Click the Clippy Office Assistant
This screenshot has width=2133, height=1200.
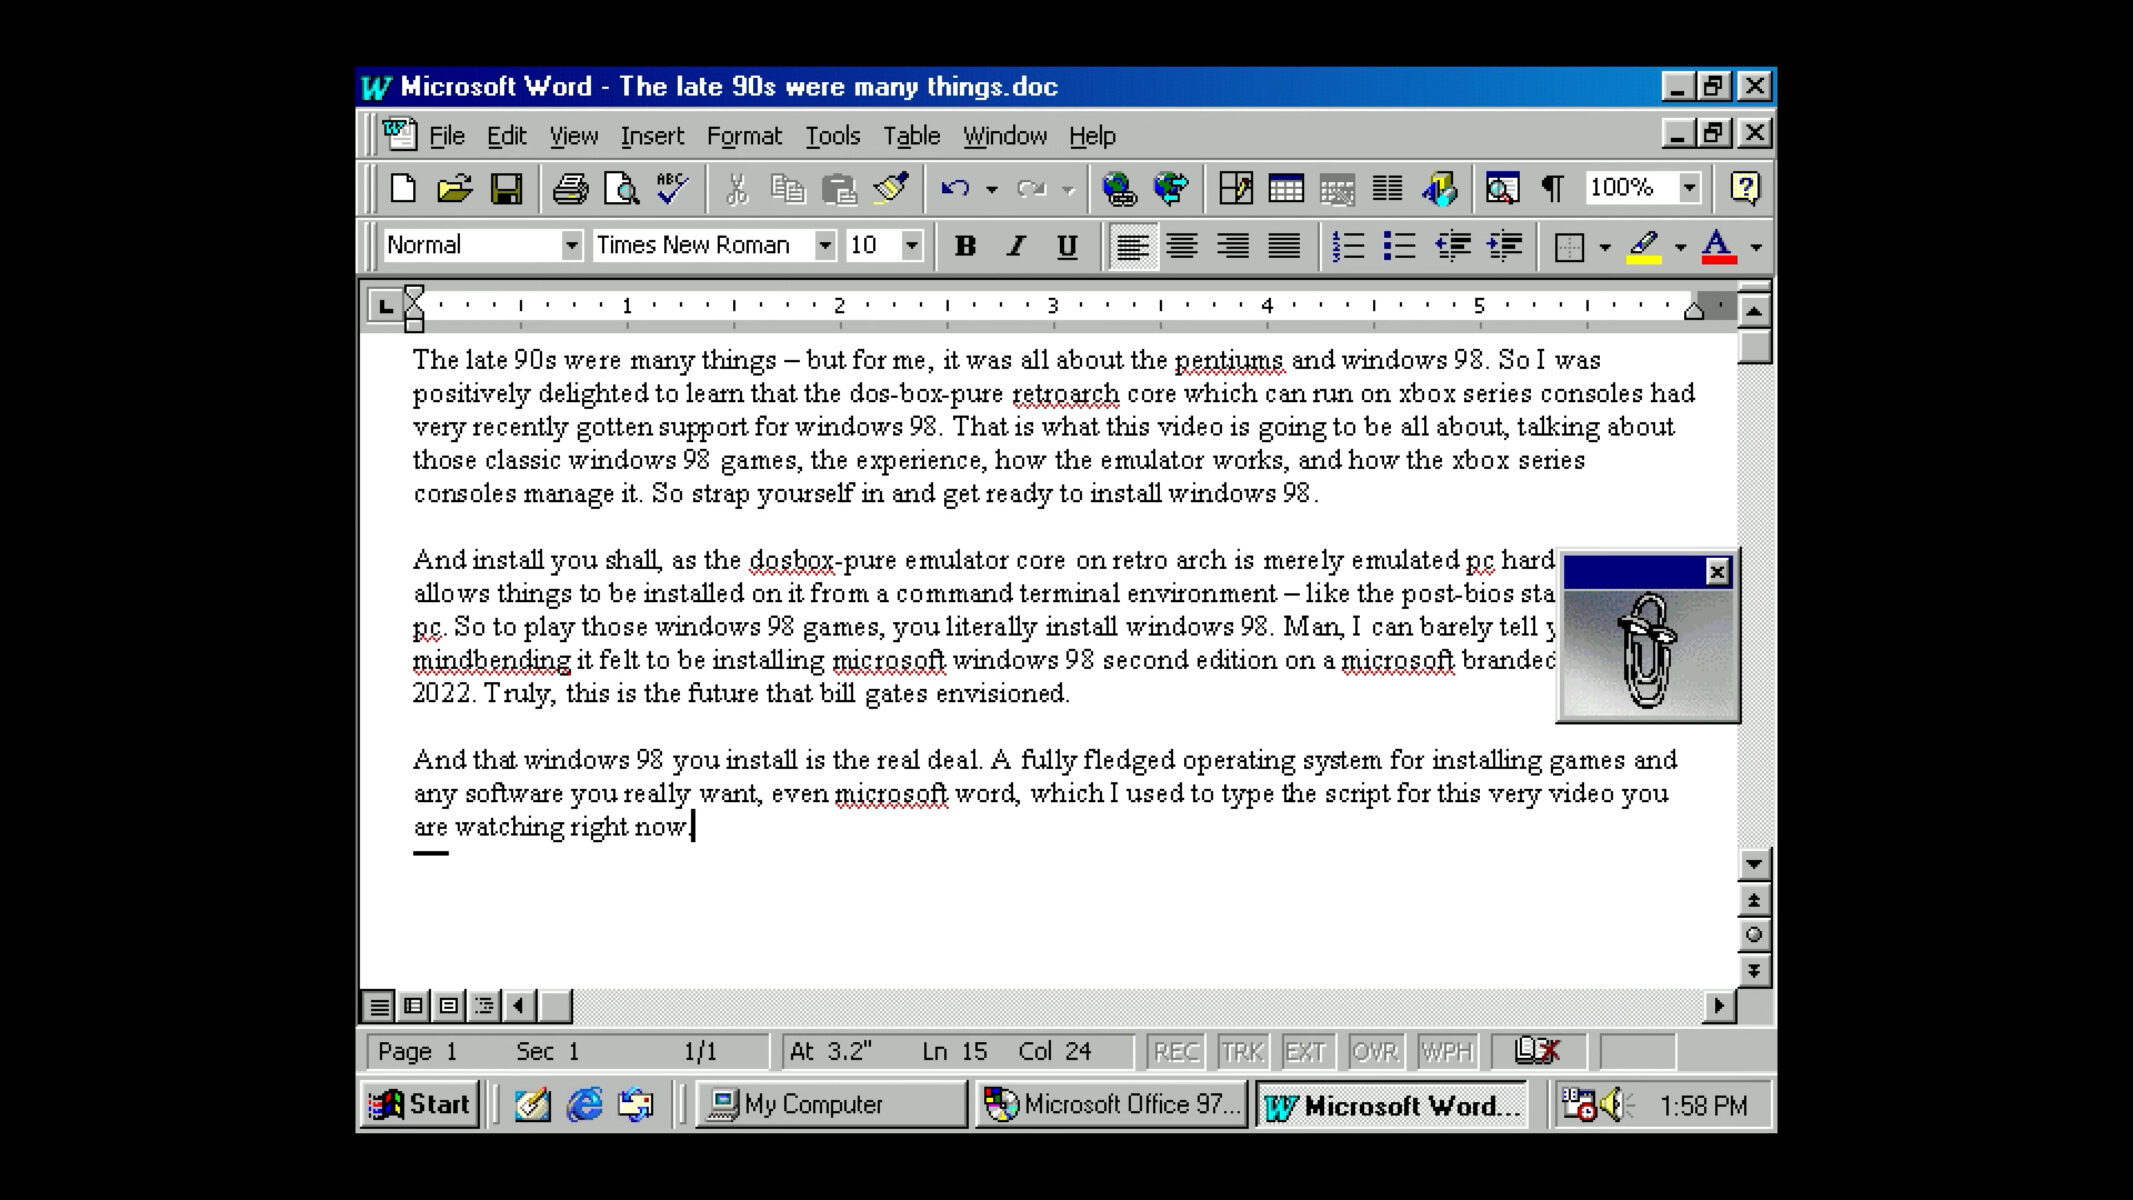point(1647,650)
